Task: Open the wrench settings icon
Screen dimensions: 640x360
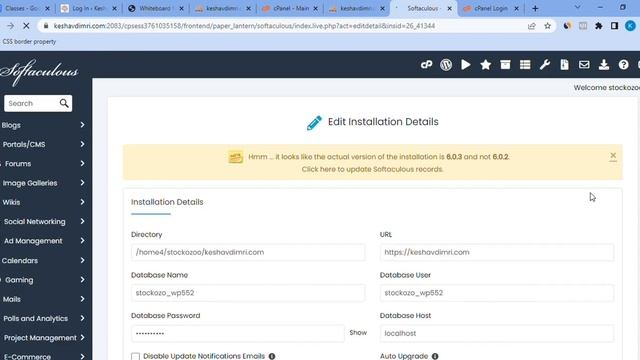Action: [544, 64]
